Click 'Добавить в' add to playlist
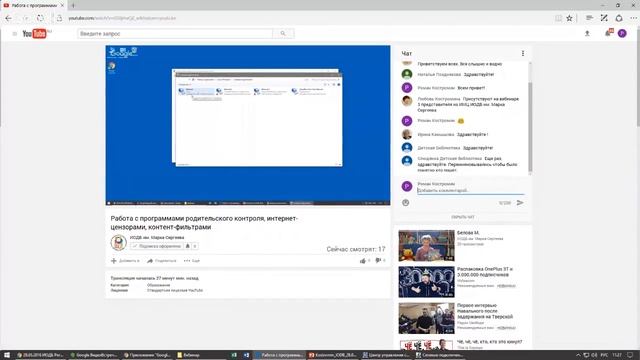 click(125, 261)
